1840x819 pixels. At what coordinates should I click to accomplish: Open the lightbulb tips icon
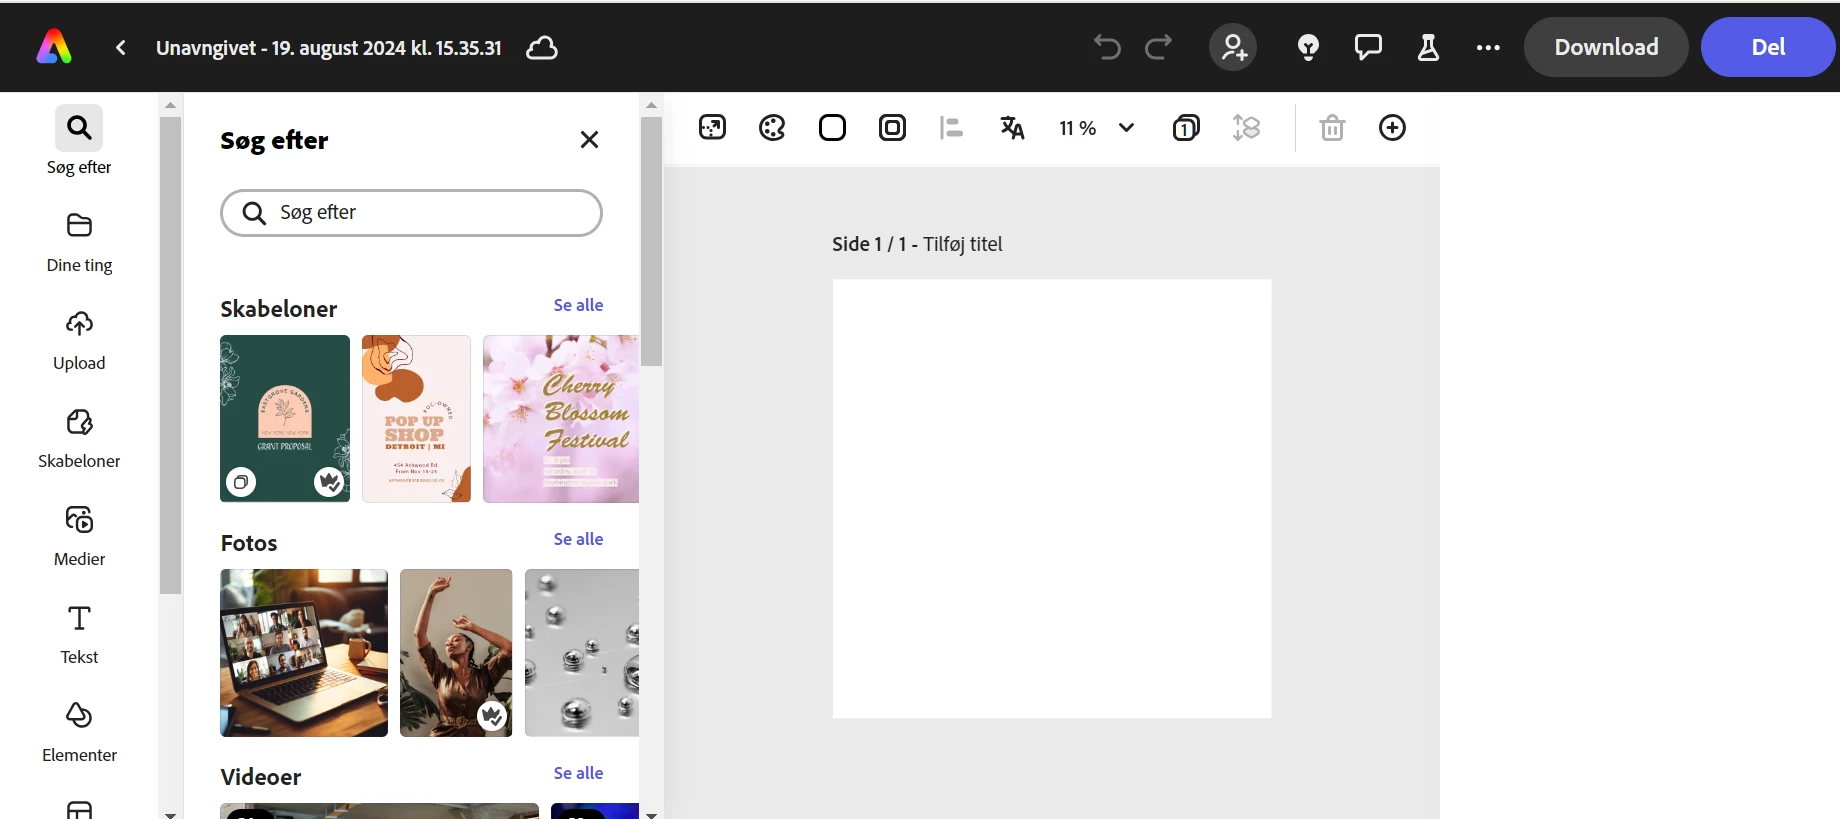tap(1308, 47)
